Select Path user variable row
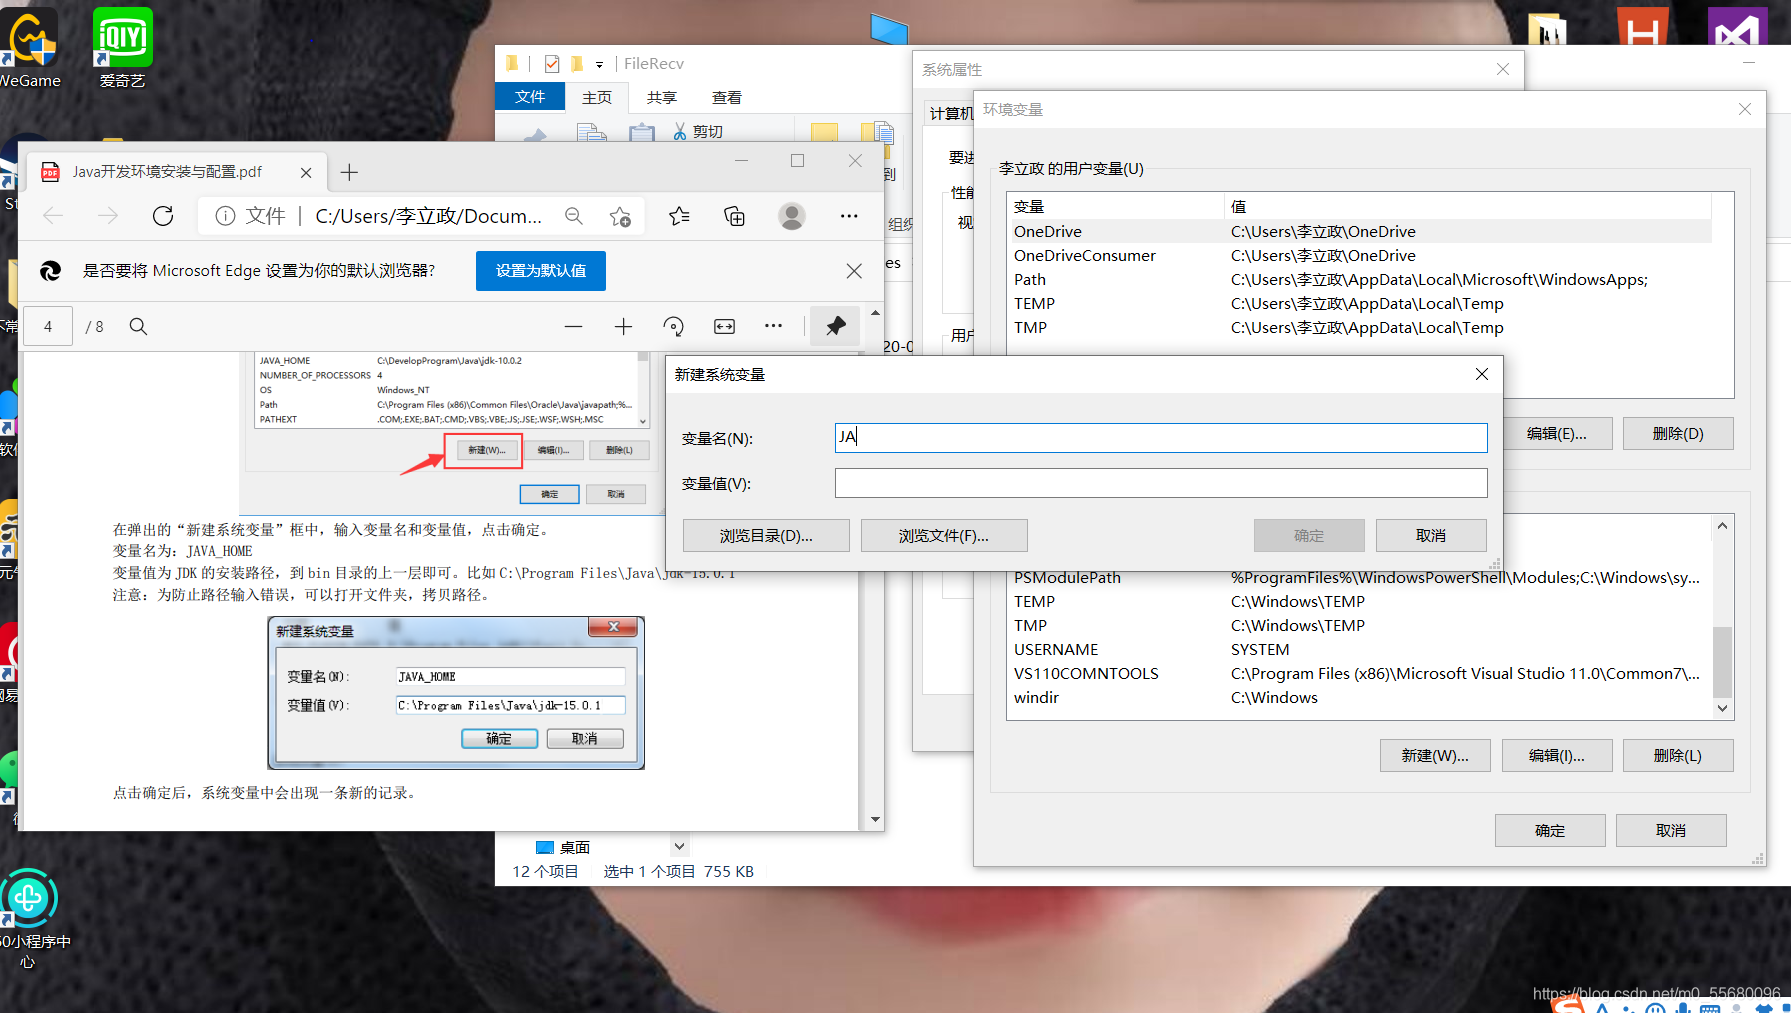This screenshot has width=1791, height=1013. tap(1360, 280)
